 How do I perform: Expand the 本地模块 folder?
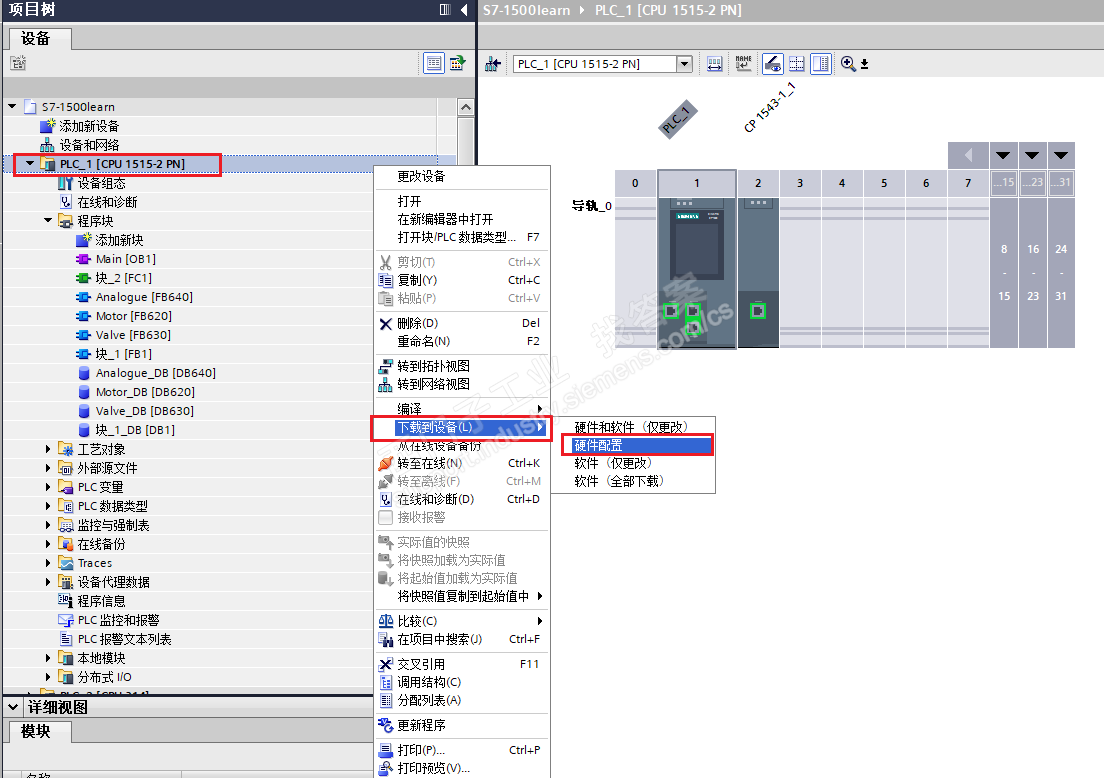tap(48, 658)
